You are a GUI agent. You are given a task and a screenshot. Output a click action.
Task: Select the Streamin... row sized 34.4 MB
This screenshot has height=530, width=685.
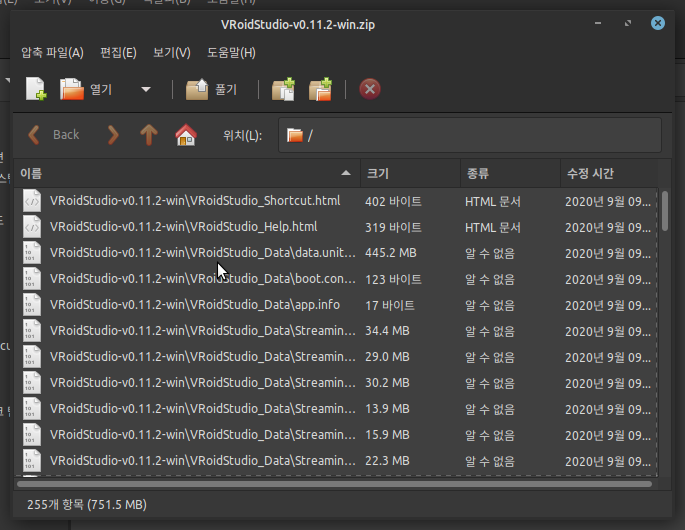[x=336, y=331]
